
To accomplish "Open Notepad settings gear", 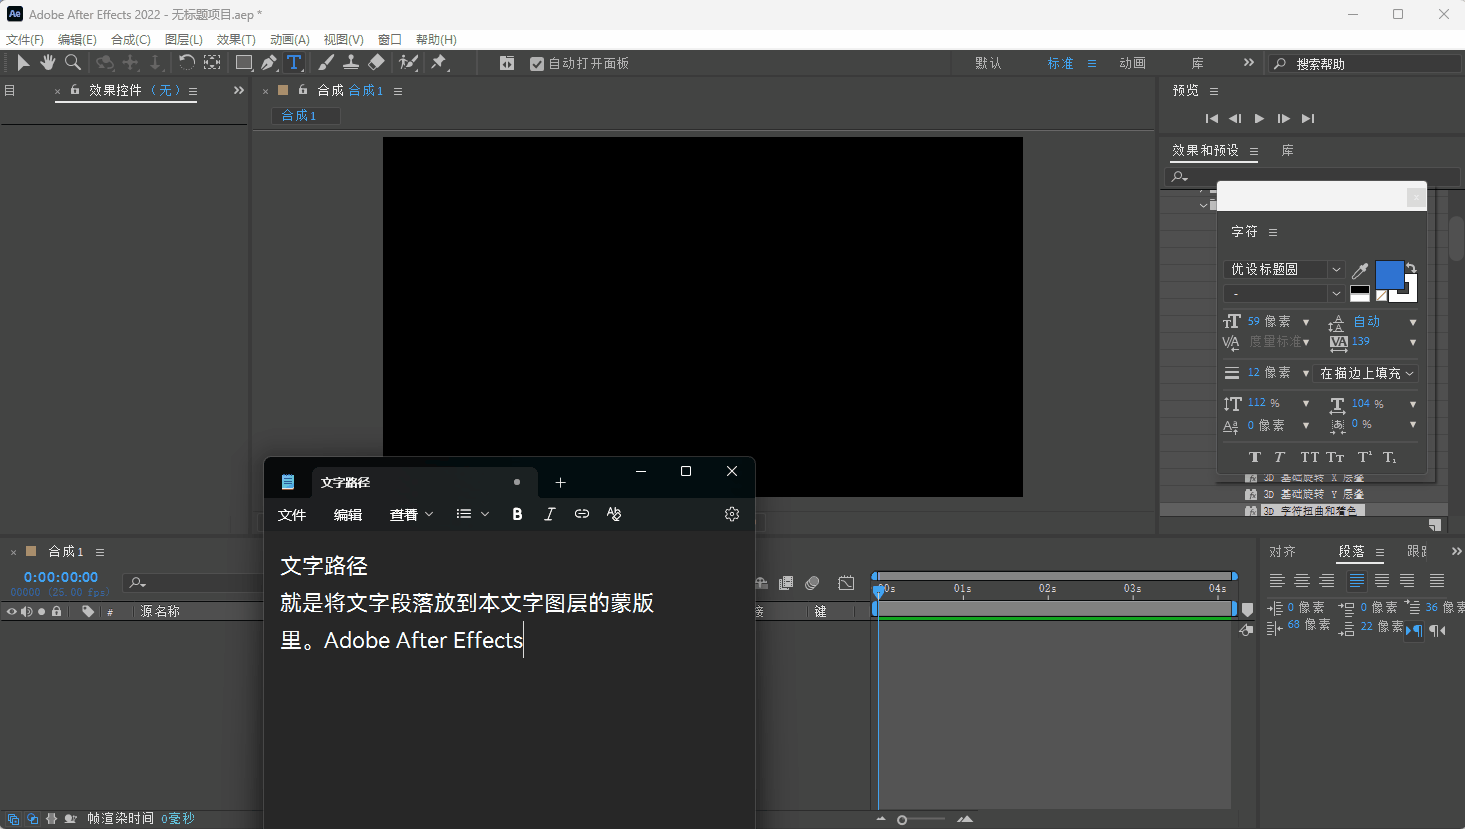I will pos(732,514).
